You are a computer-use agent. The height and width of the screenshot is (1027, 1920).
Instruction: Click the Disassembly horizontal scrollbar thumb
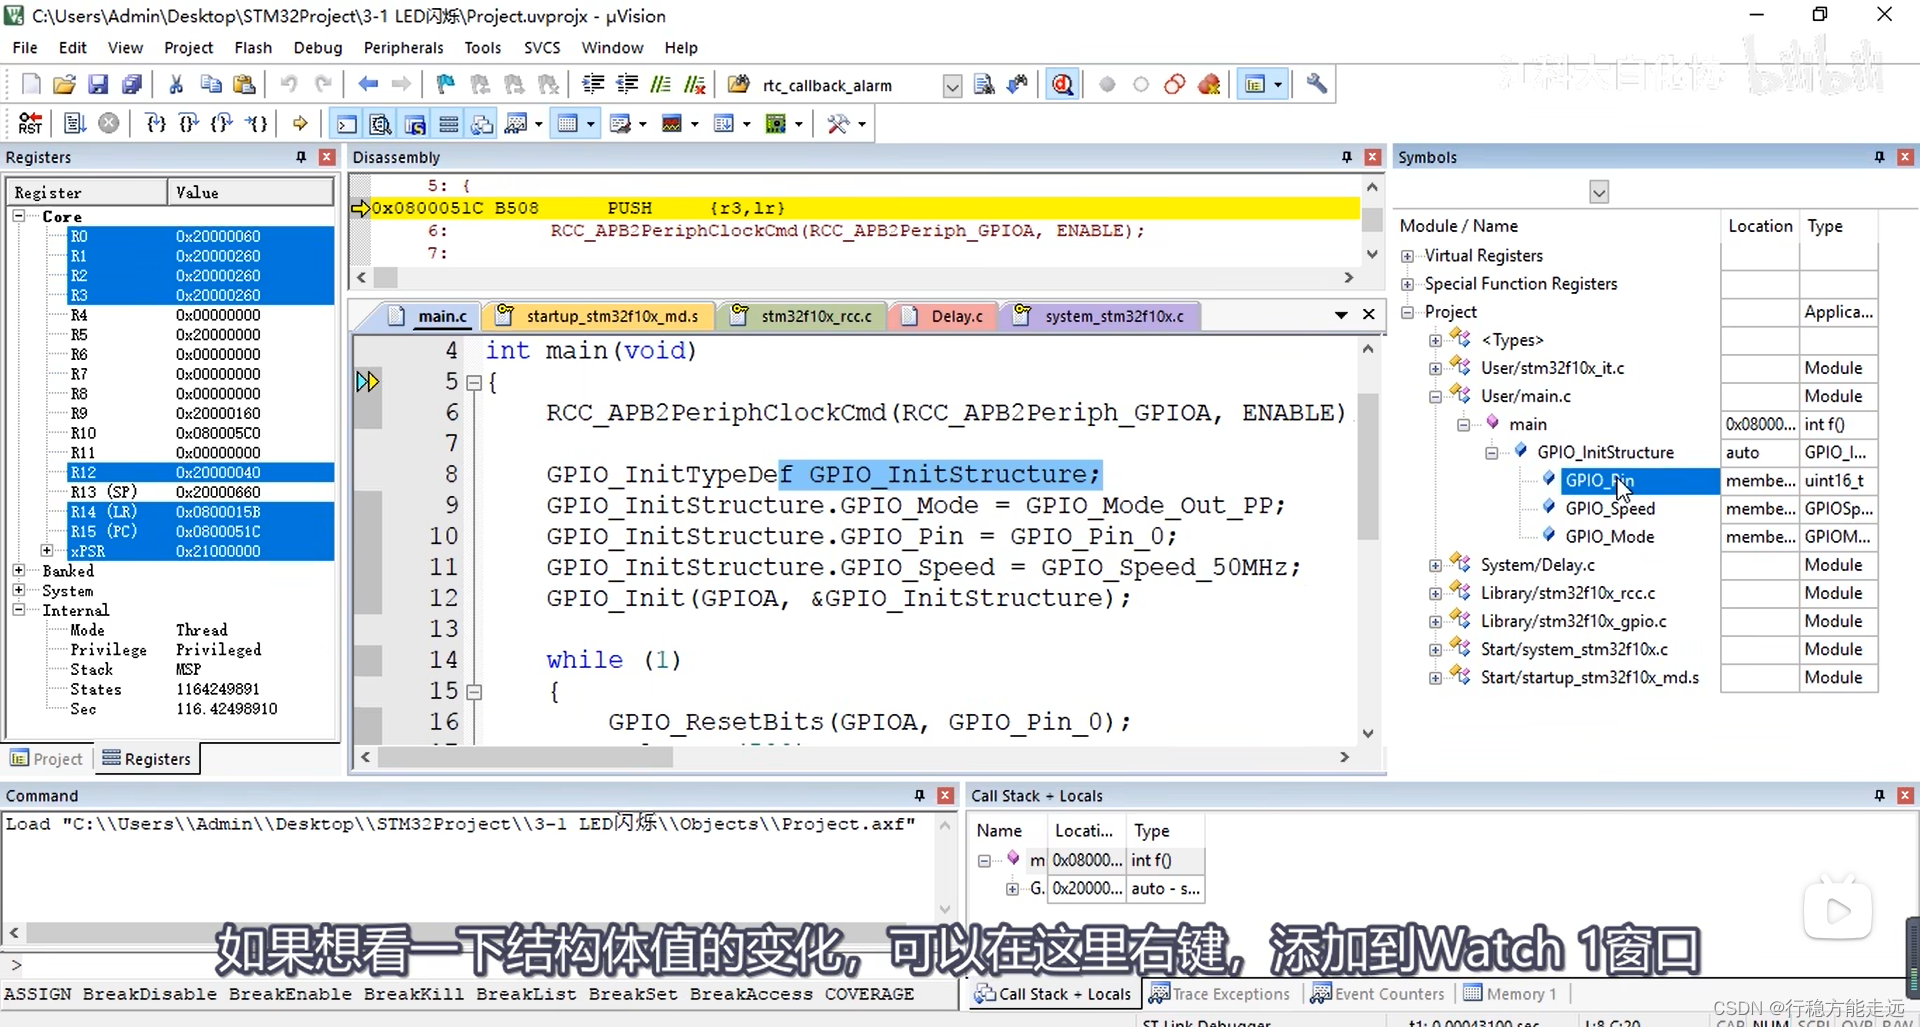coord(385,277)
